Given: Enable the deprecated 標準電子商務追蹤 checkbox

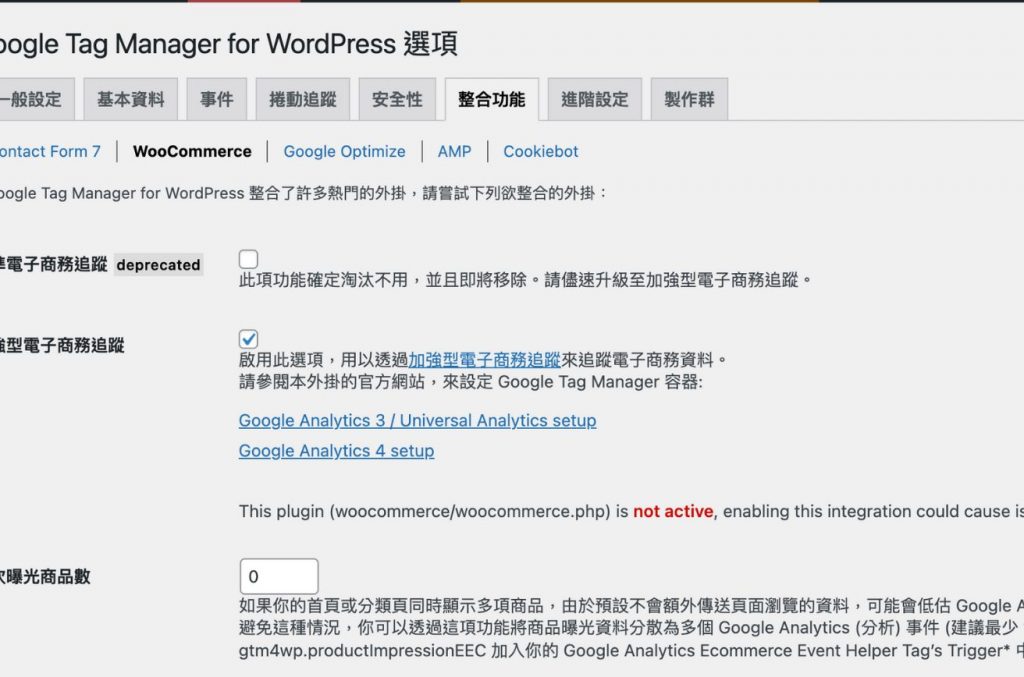Looking at the screenshot, I should pos(248,259).
